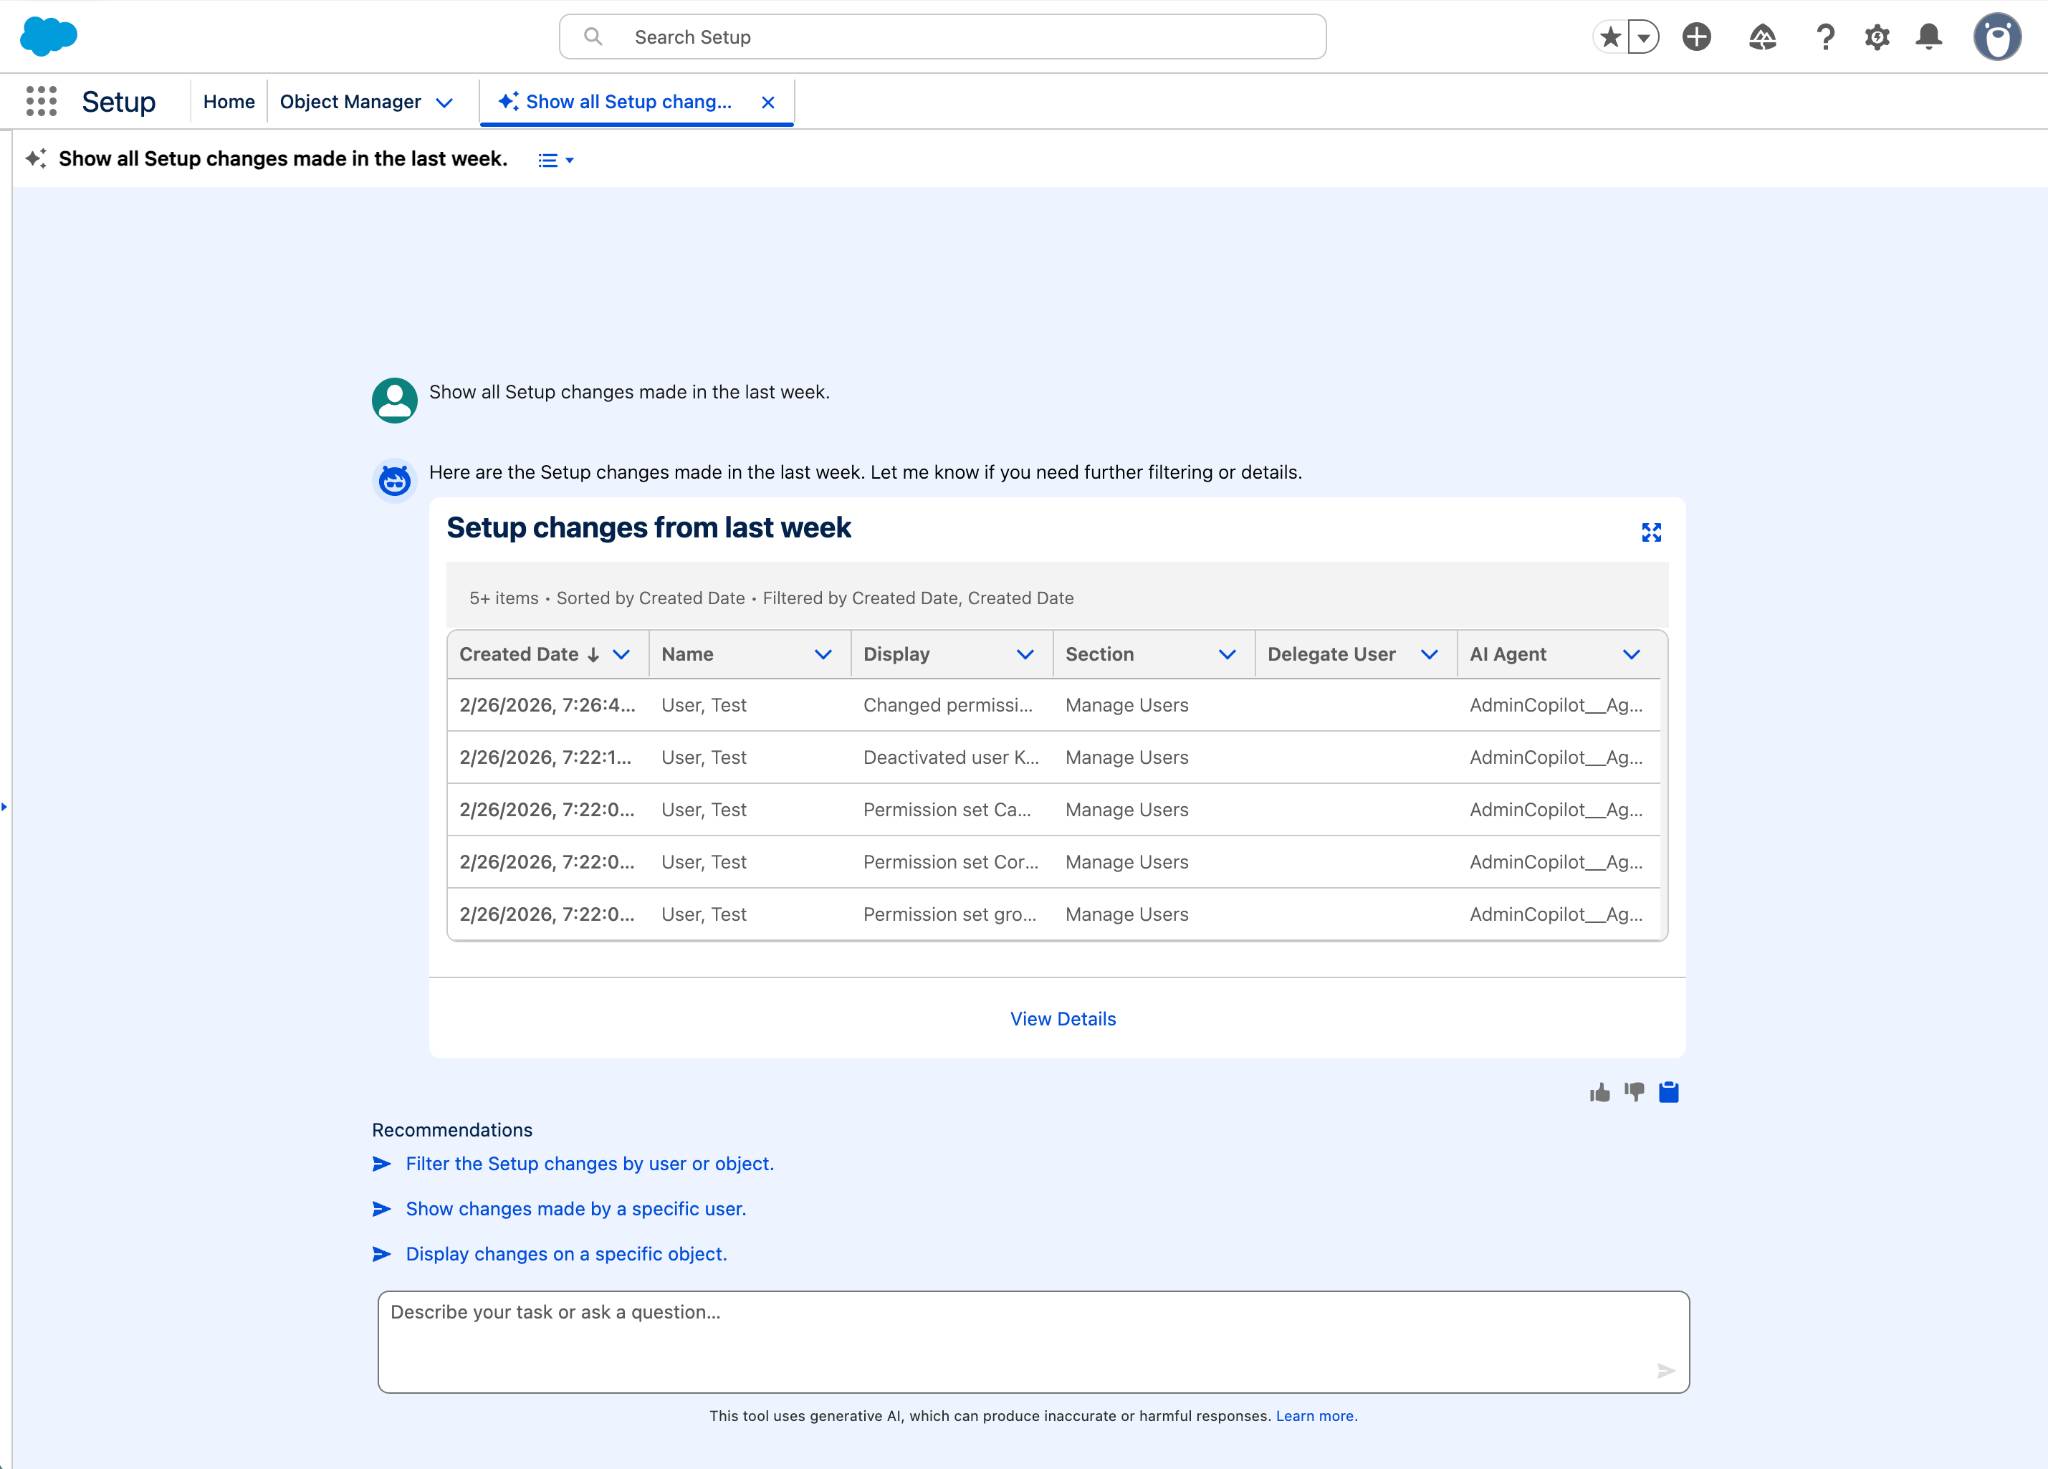The width and height of the screenshot is (2048, 1469).
Task: Open Created Date column actions chevron
Action: tap(621, 654)
